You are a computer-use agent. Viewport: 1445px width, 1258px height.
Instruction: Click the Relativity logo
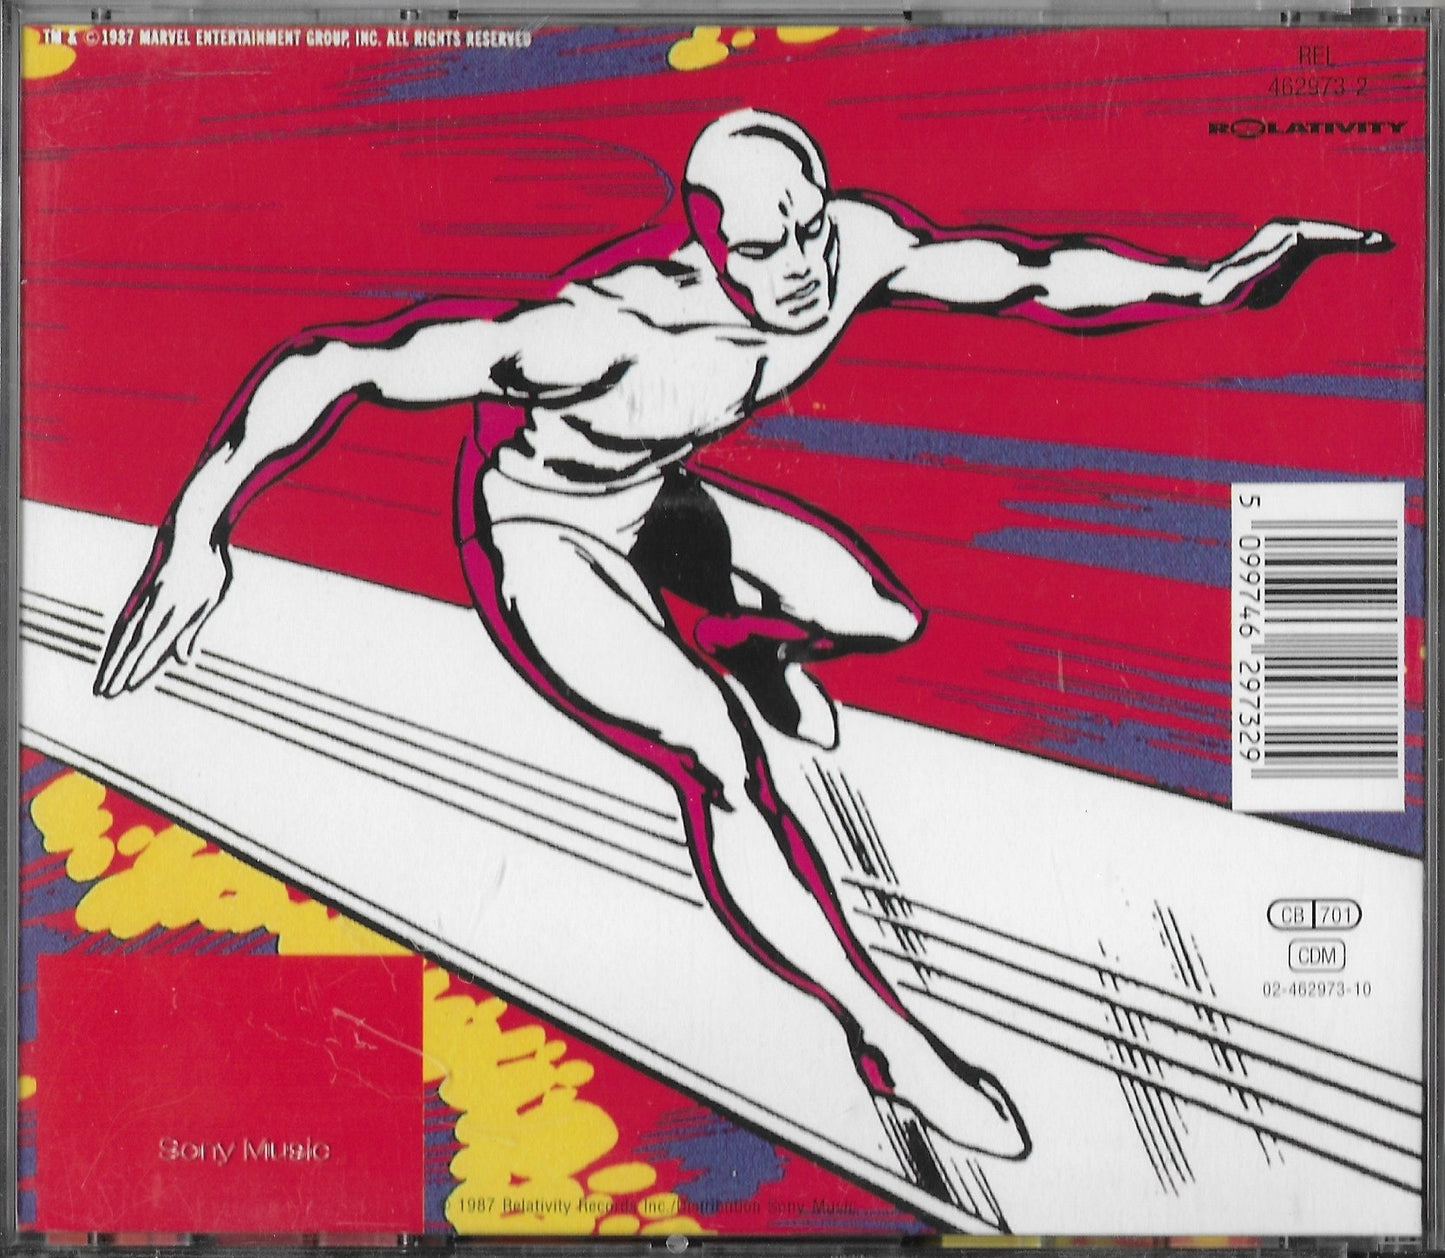coord(1307,128)
